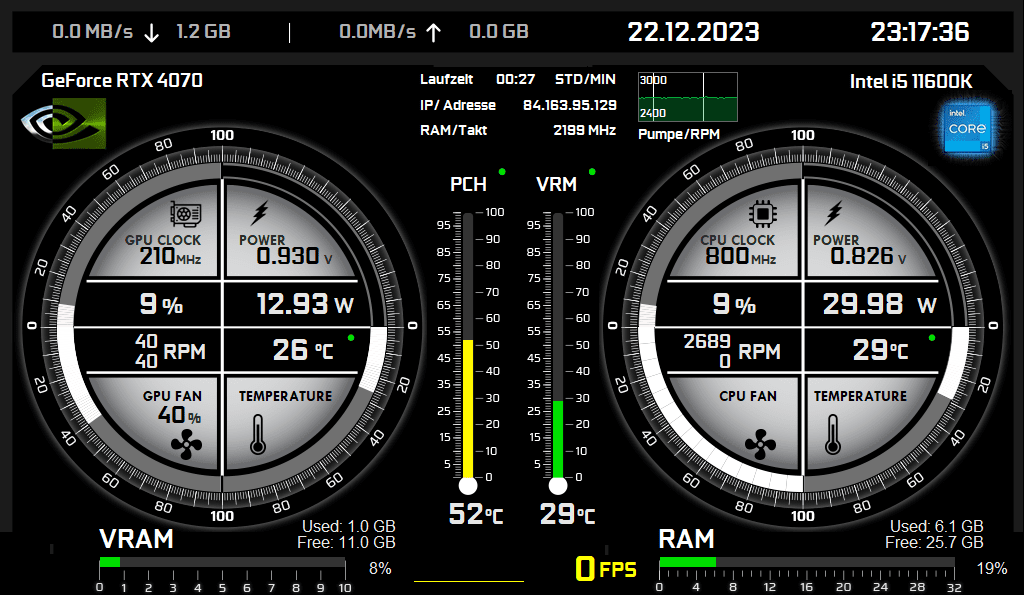The height and width of the screenshot is (595, 1024).
Task: Click the GeForce RTX 4070 title
Action: 122,80
